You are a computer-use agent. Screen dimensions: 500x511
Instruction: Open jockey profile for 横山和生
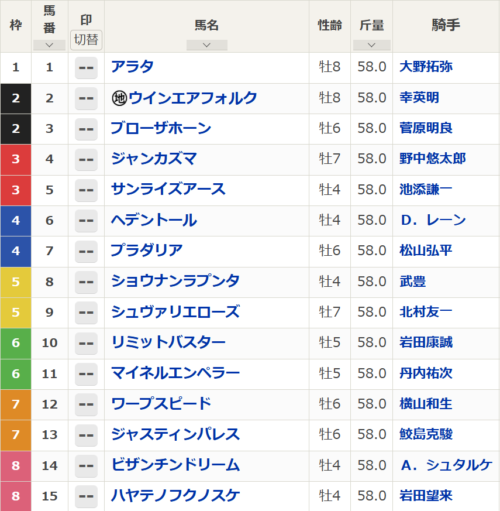426,404
